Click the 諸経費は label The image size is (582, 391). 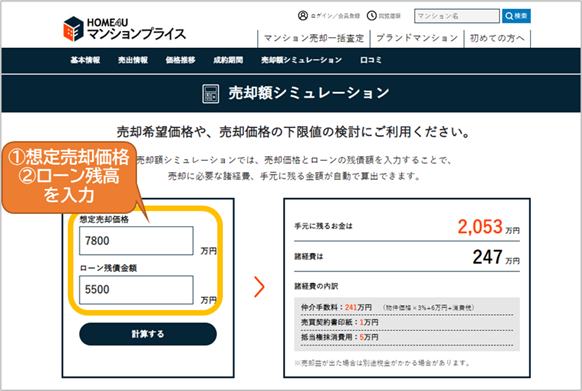(309, 257)
